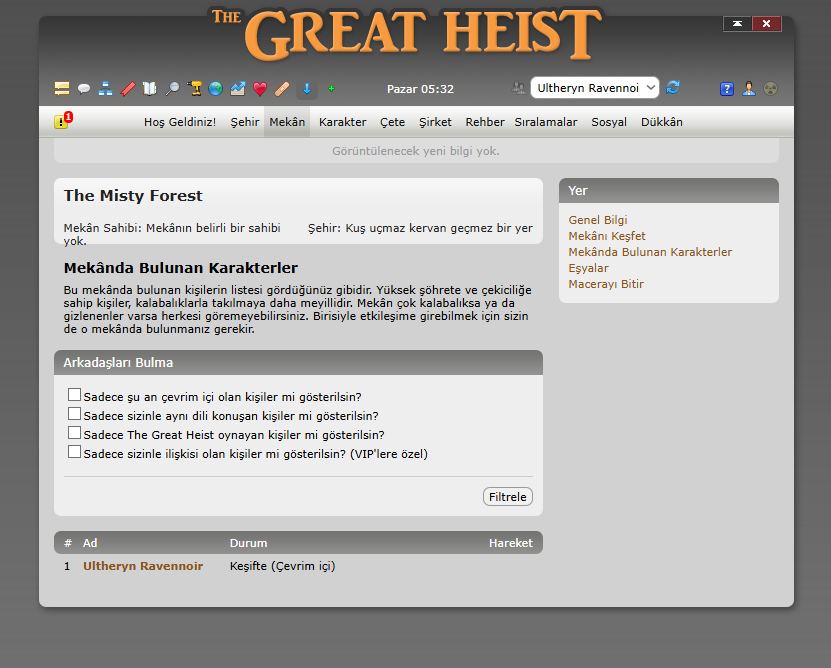
Task: Click the yellow power drill icon
Action: click(x=194, y=89)
